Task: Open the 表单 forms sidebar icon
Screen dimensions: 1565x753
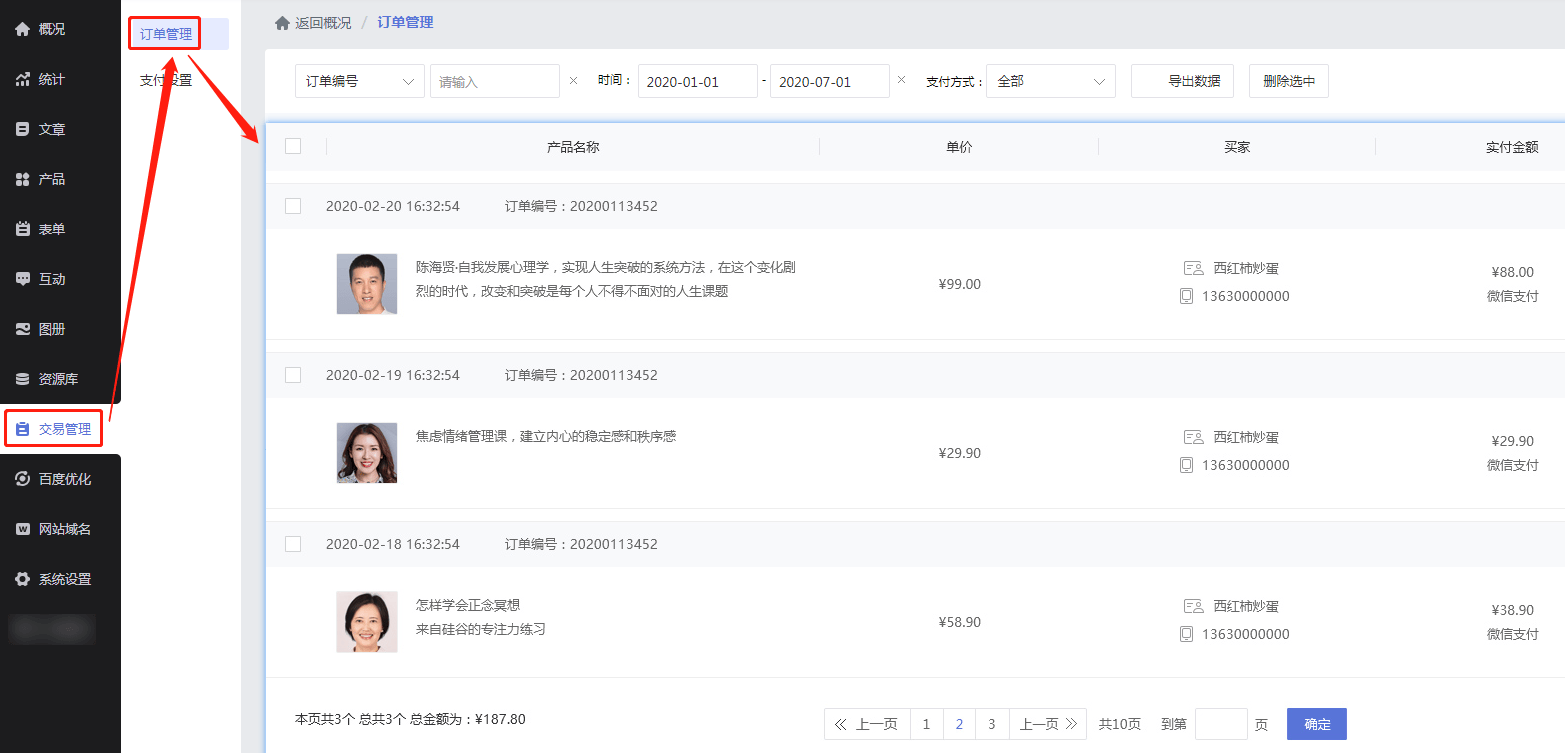Action: 23,228
